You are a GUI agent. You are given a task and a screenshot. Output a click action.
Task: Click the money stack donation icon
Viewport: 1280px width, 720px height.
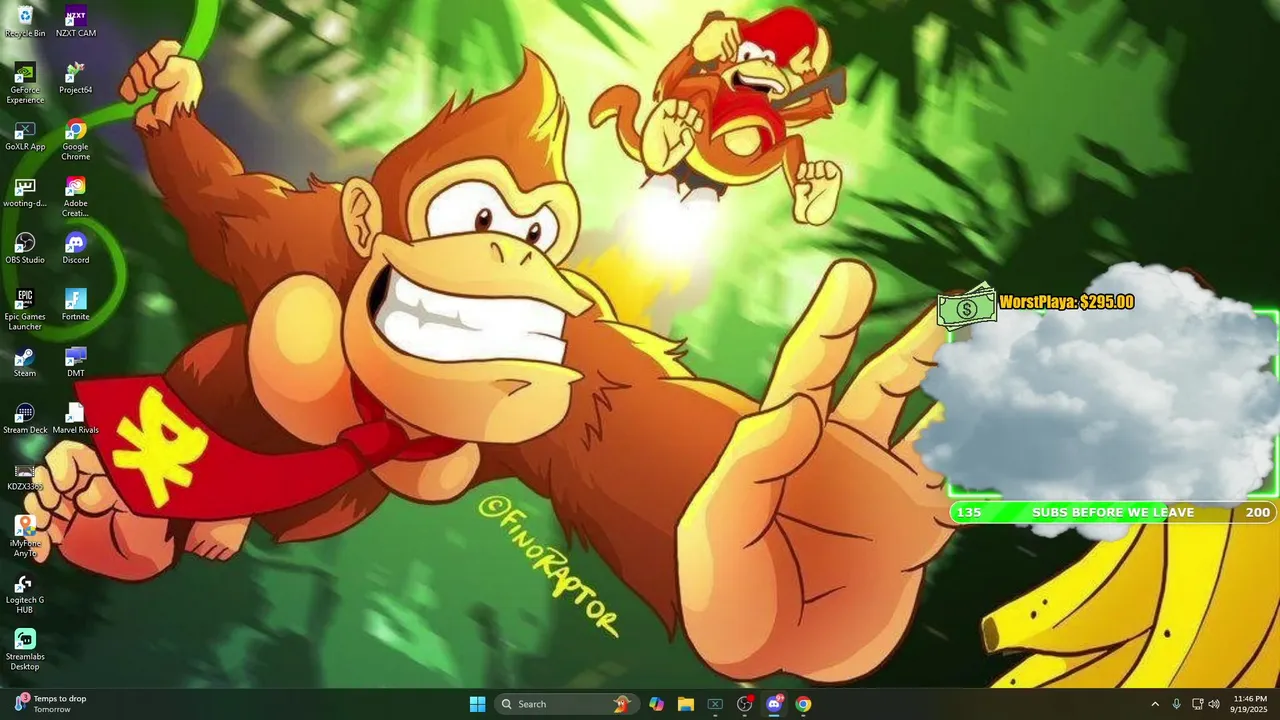click(967, 307)
